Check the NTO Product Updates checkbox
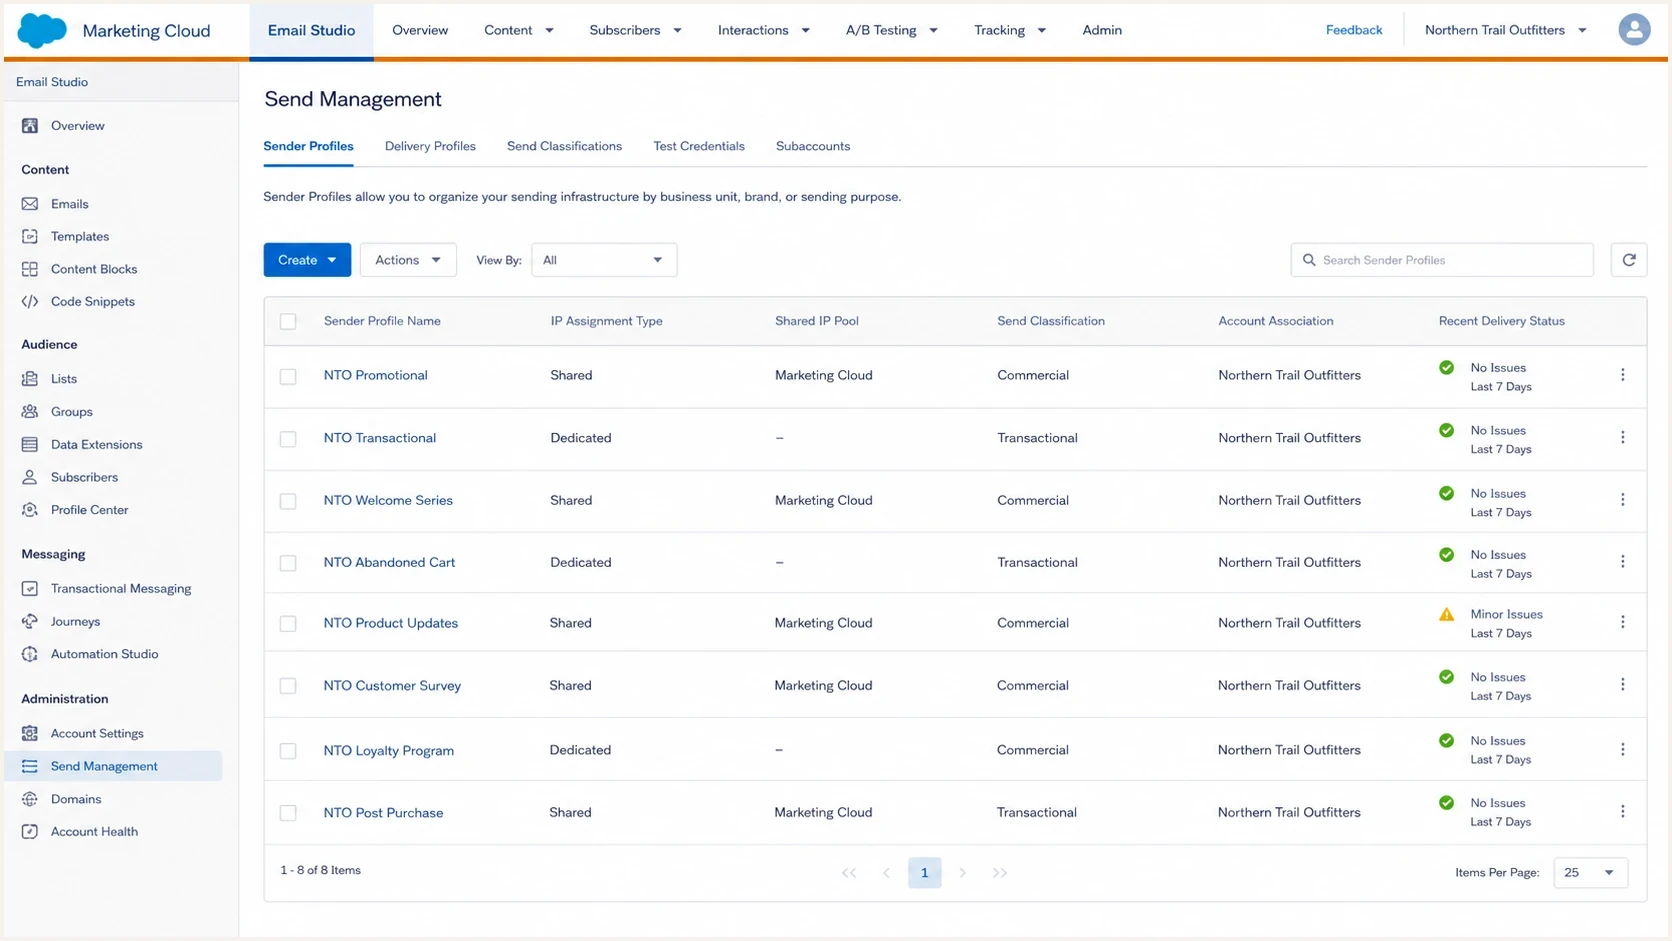The height and width of the screenshot is (941, 1672). (288, 624)
